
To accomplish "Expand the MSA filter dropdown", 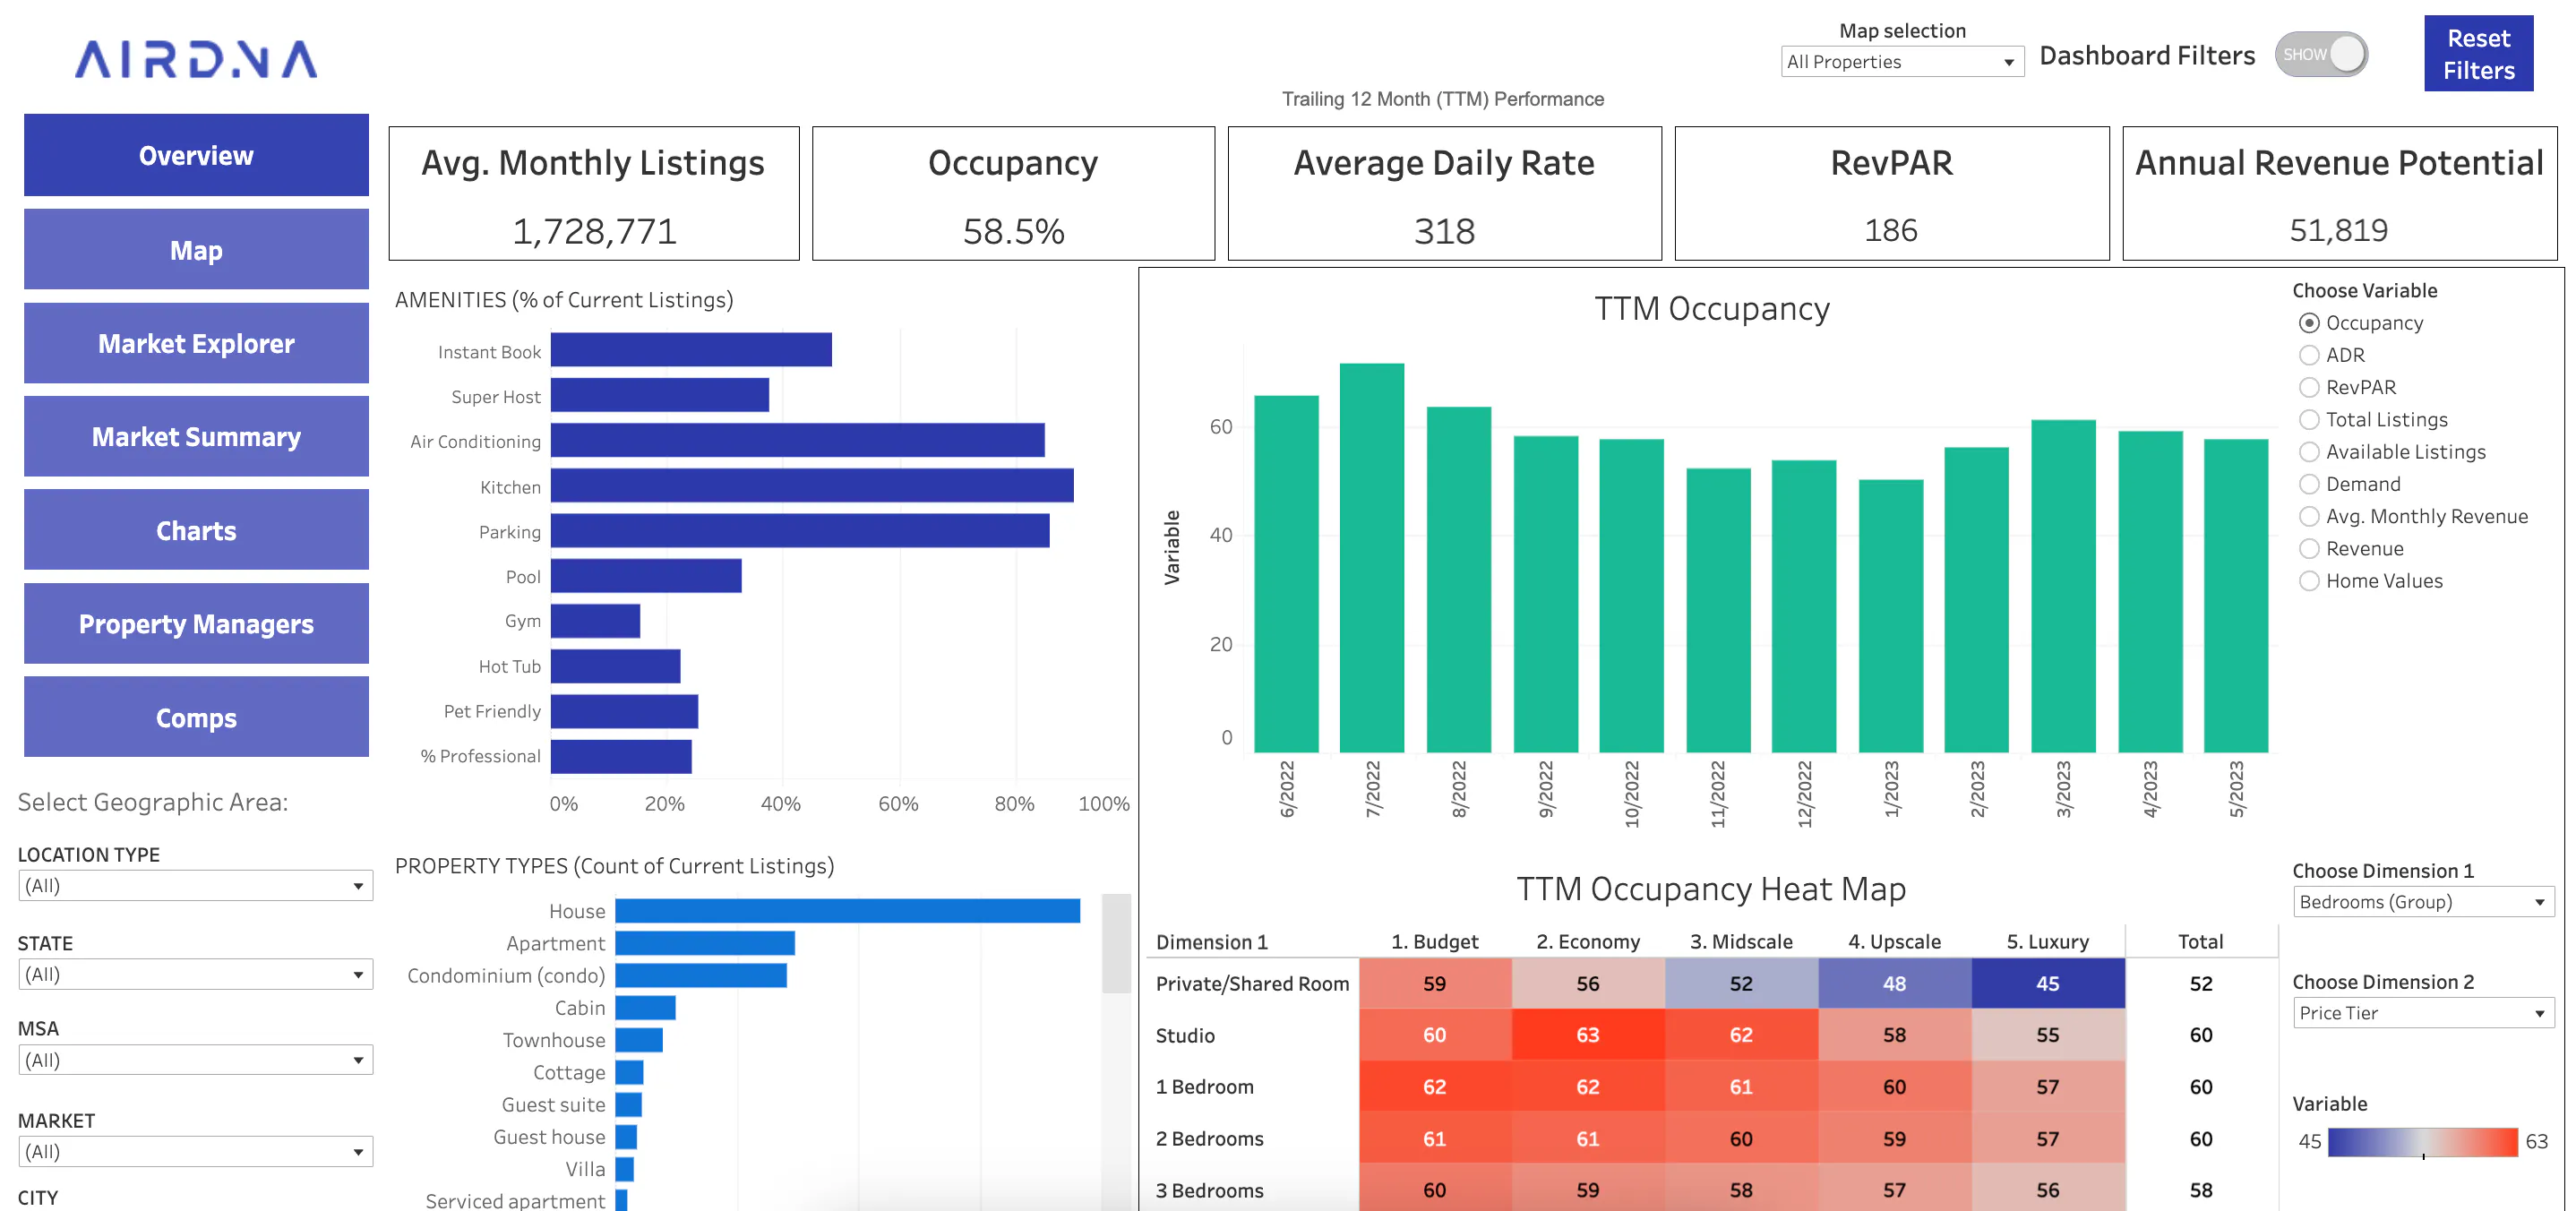I will pos(196,1060).
